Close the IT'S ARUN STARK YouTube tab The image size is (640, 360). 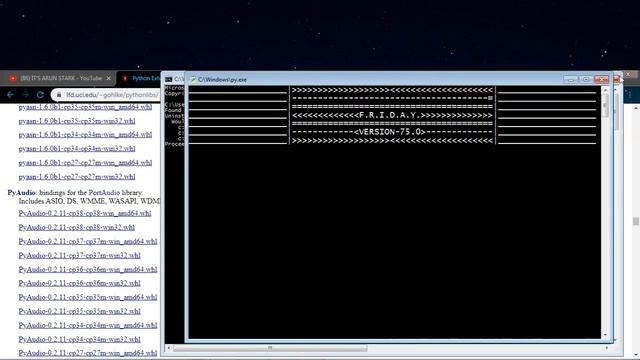(x=109, y=78)
